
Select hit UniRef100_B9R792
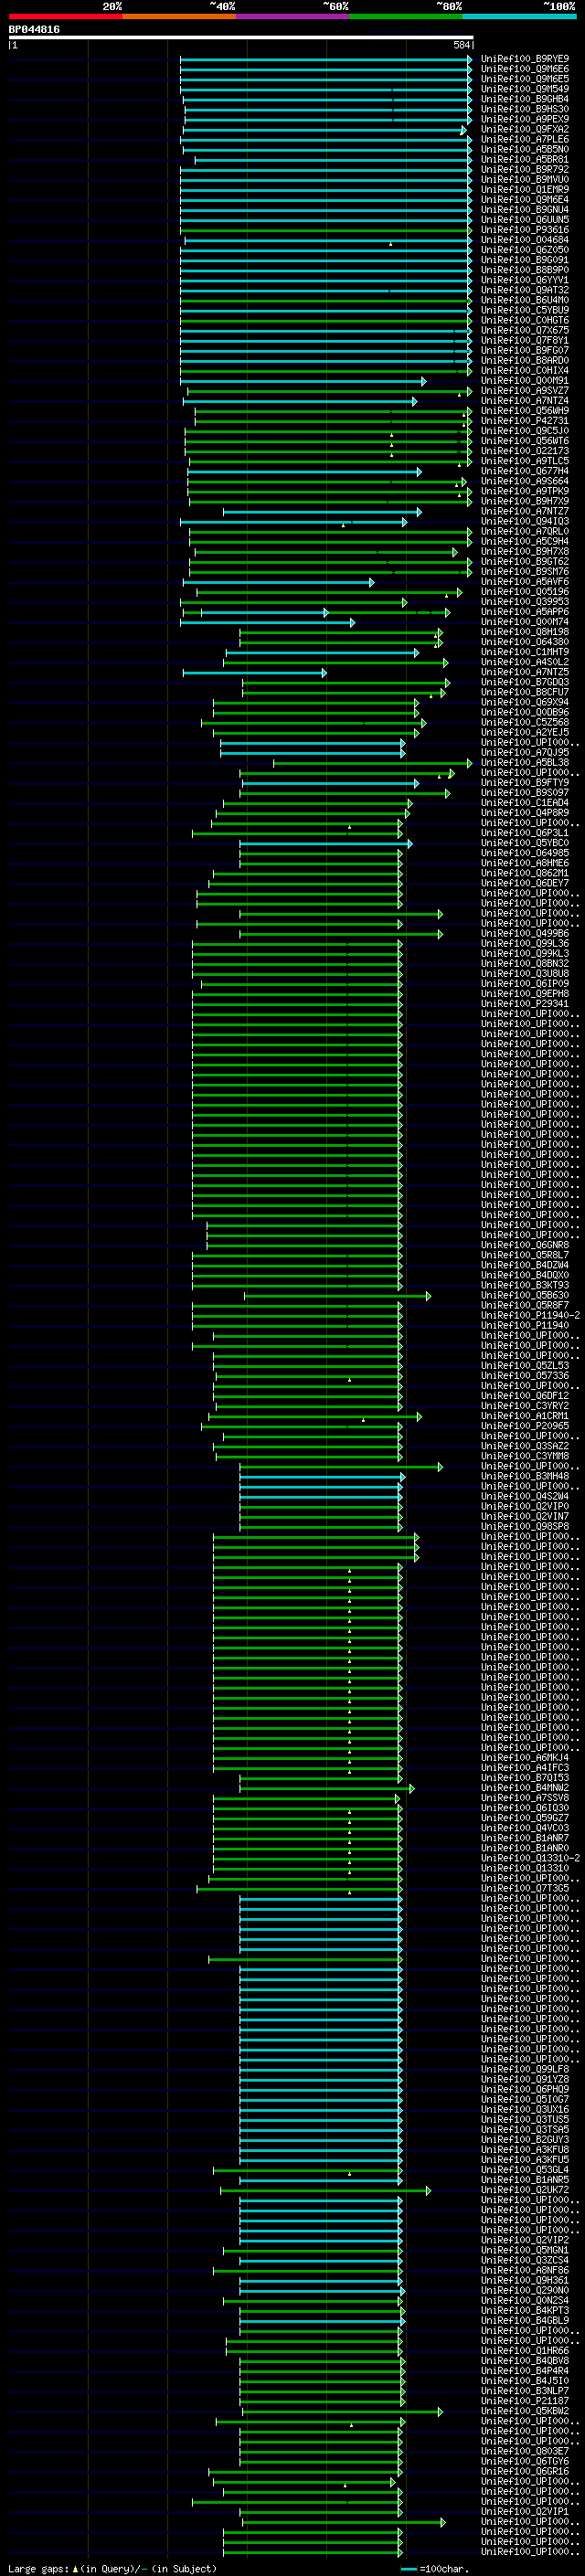tap(525, 169)
